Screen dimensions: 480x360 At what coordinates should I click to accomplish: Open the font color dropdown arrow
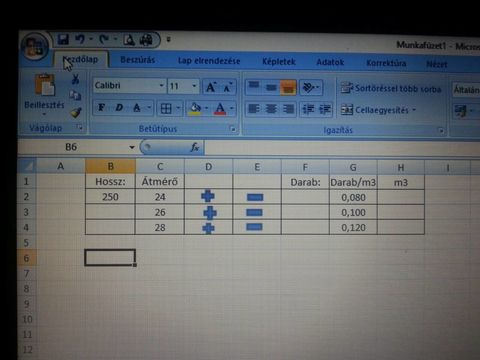[232, 109]
